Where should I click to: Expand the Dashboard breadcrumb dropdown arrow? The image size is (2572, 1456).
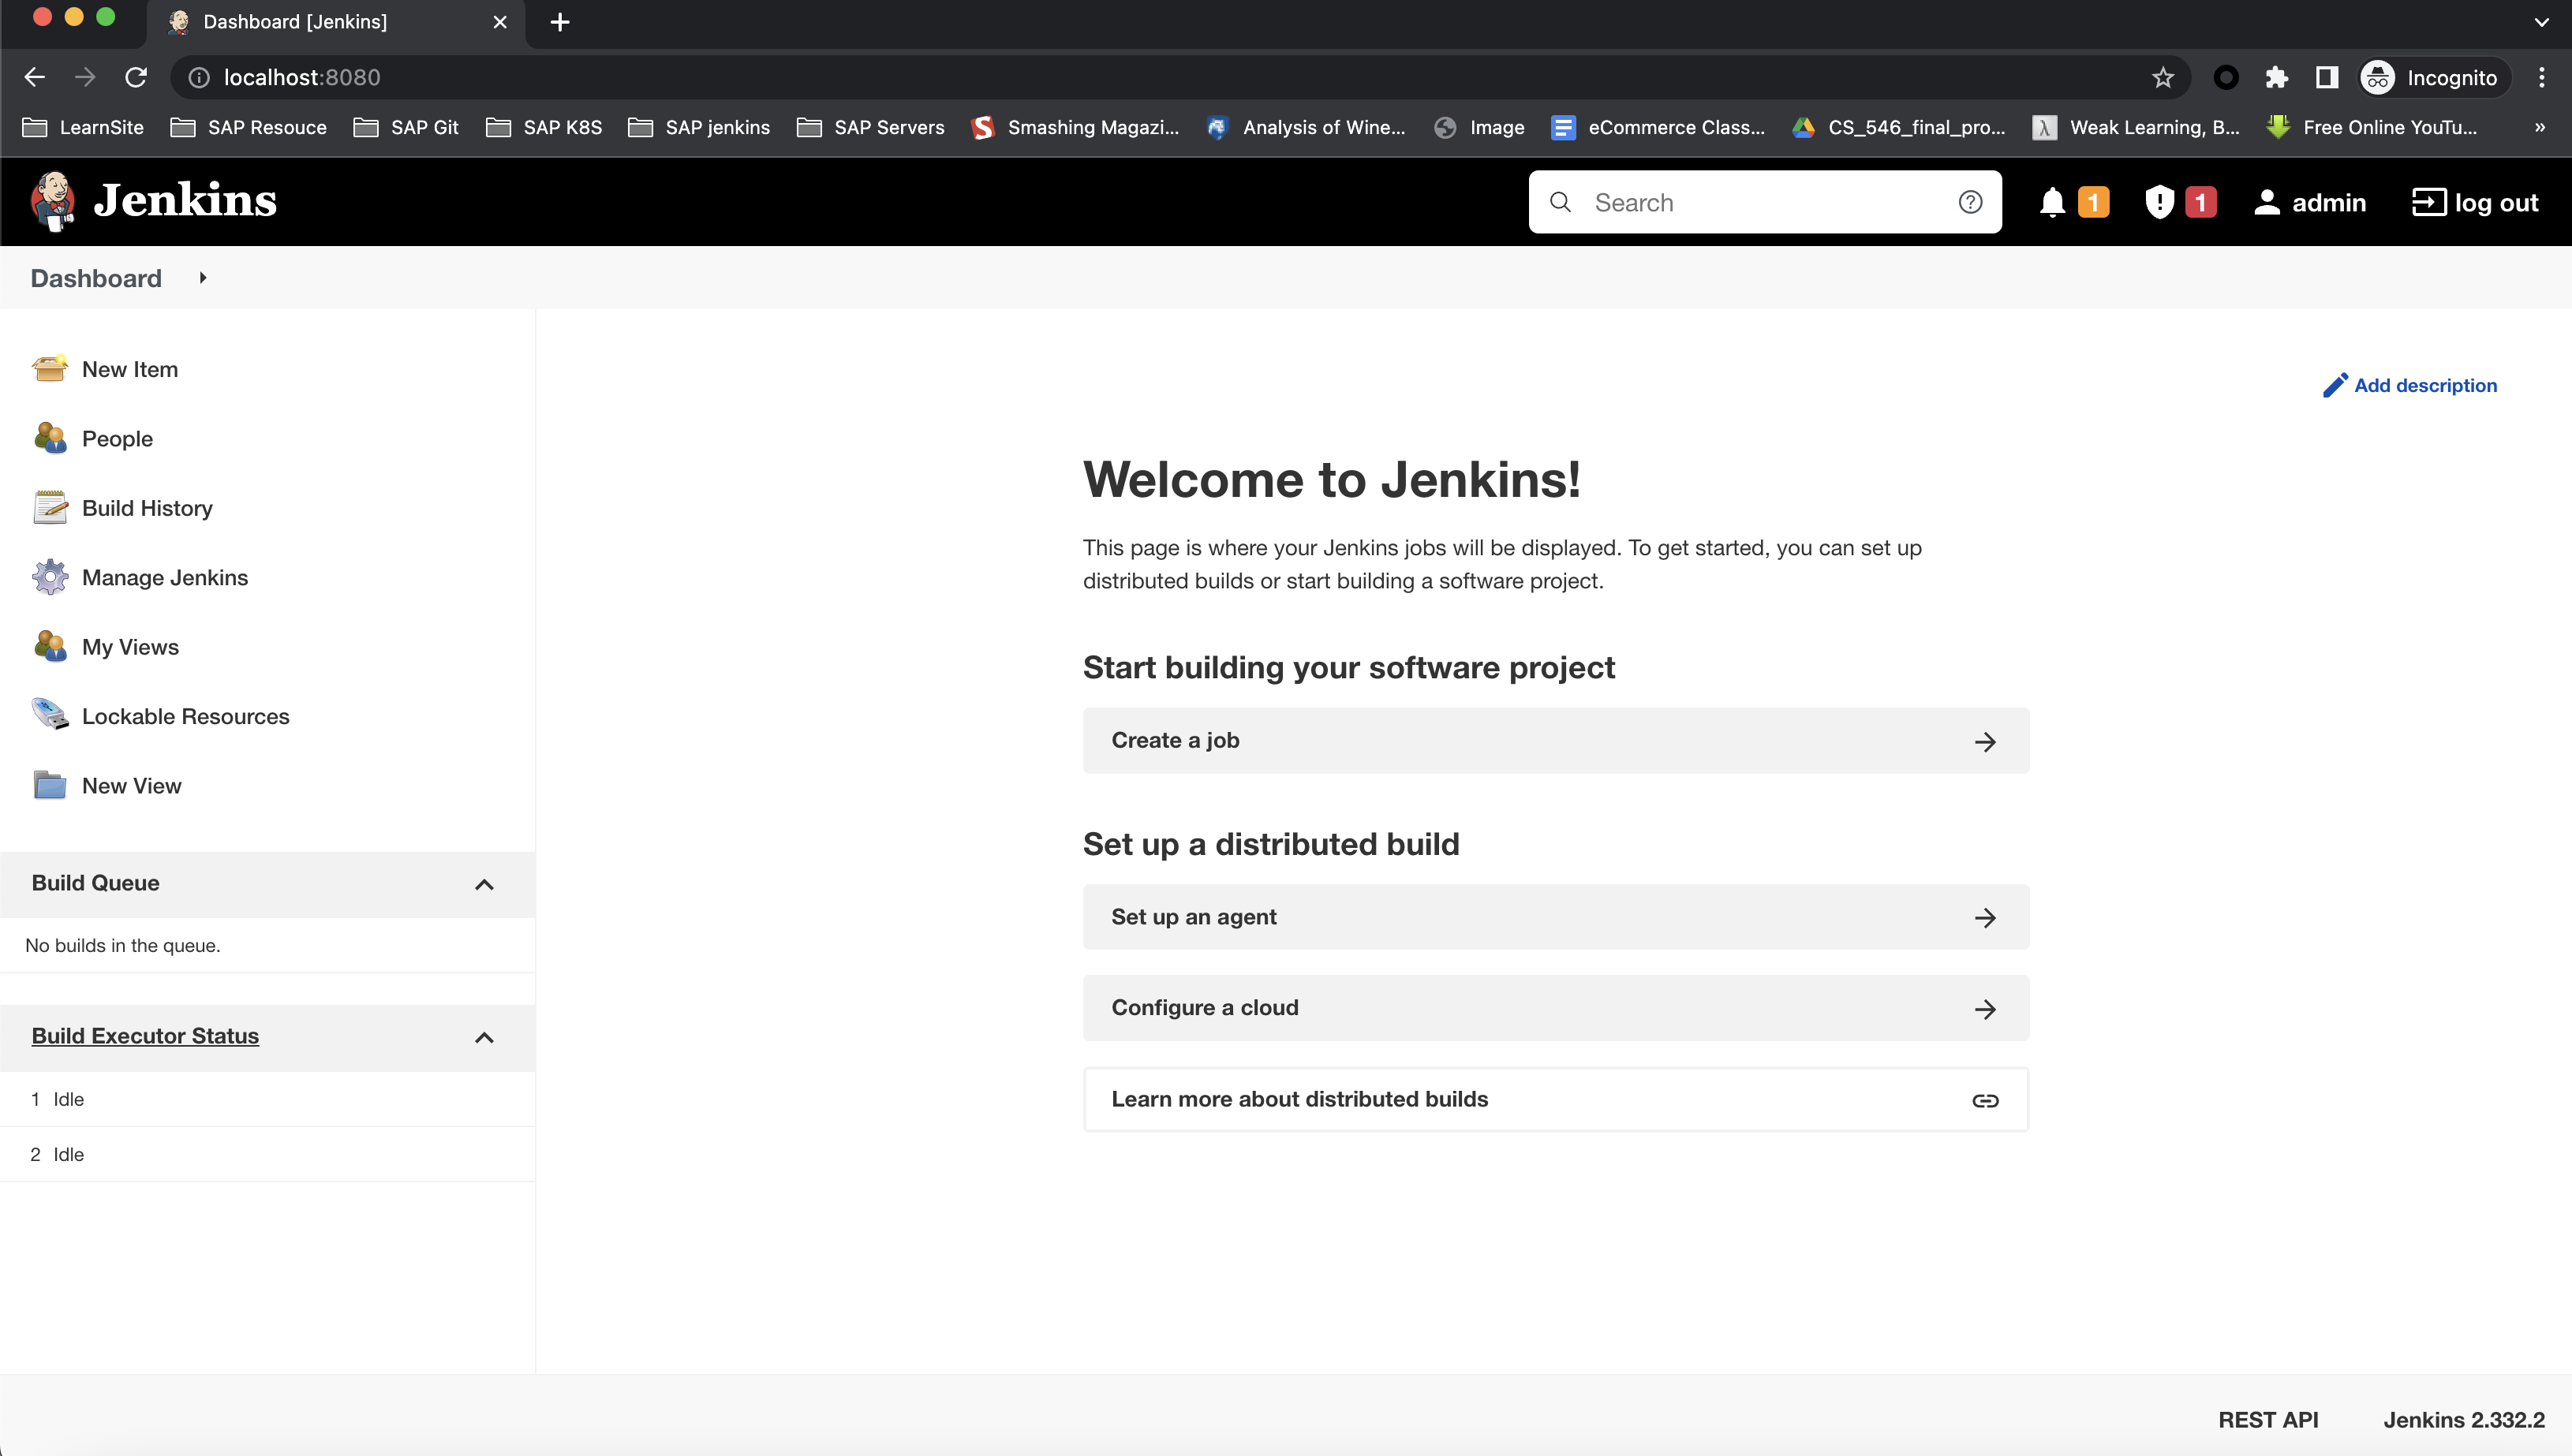[203, 278]
